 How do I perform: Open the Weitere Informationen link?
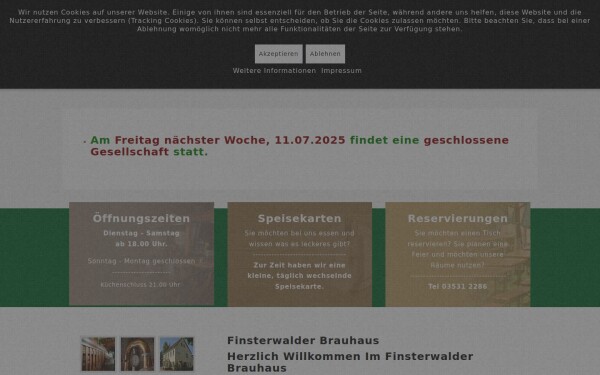(x=274, y=71)
